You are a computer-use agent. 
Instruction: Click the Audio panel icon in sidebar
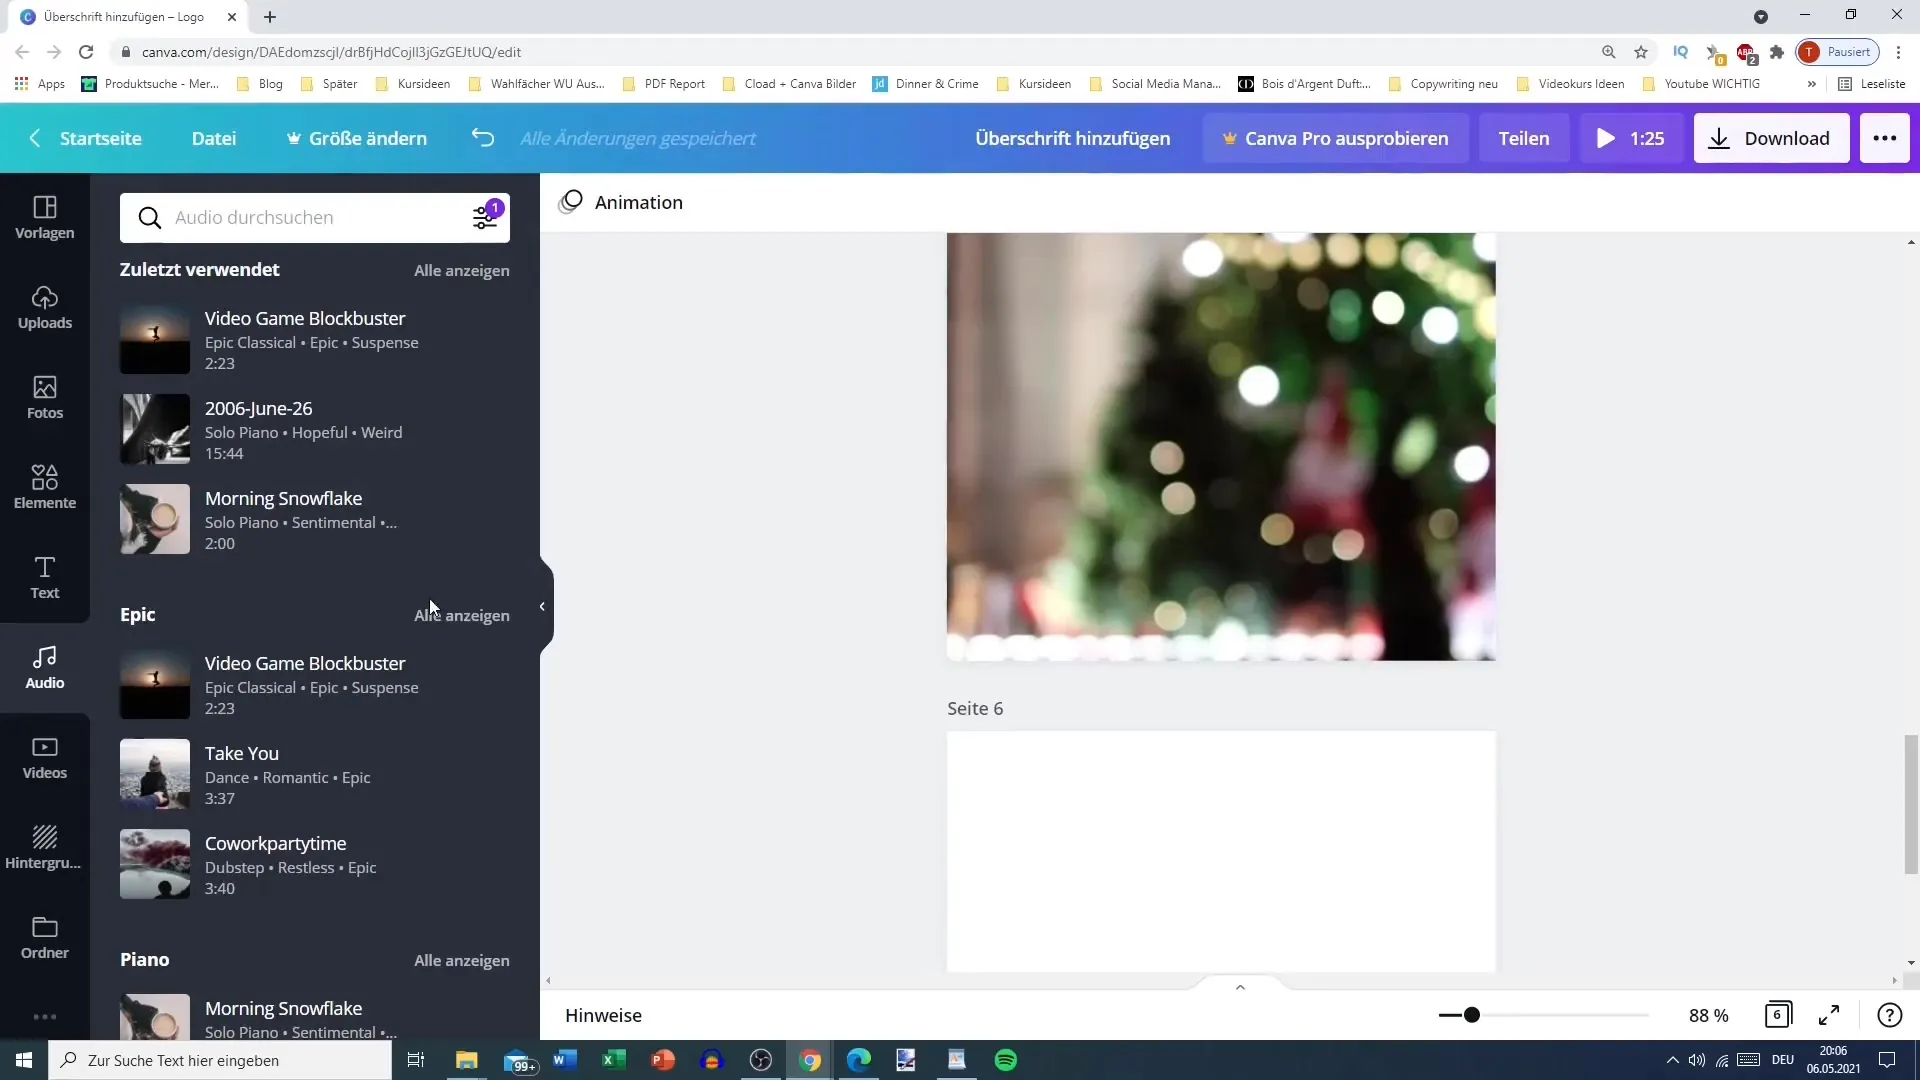(45, 666)
